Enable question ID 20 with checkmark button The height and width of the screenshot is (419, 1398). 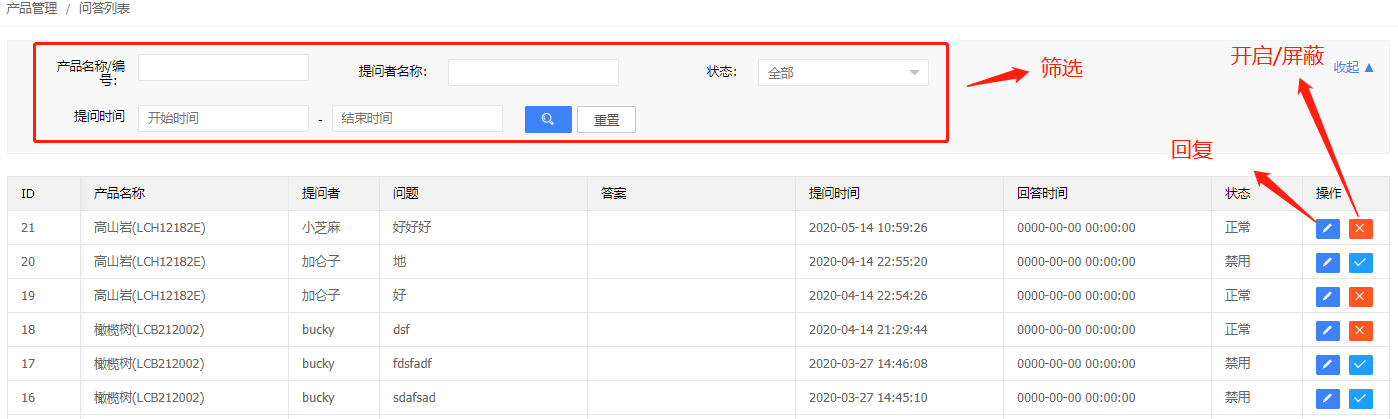pos(1360,263)
